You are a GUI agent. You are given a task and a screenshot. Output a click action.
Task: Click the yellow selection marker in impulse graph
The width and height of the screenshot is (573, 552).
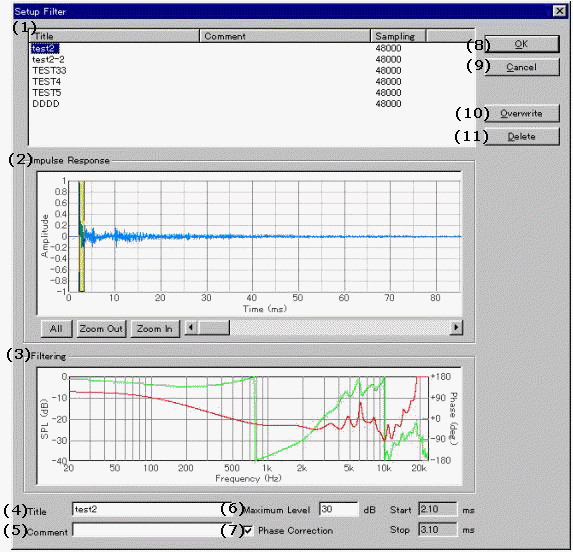coord(82,236)
